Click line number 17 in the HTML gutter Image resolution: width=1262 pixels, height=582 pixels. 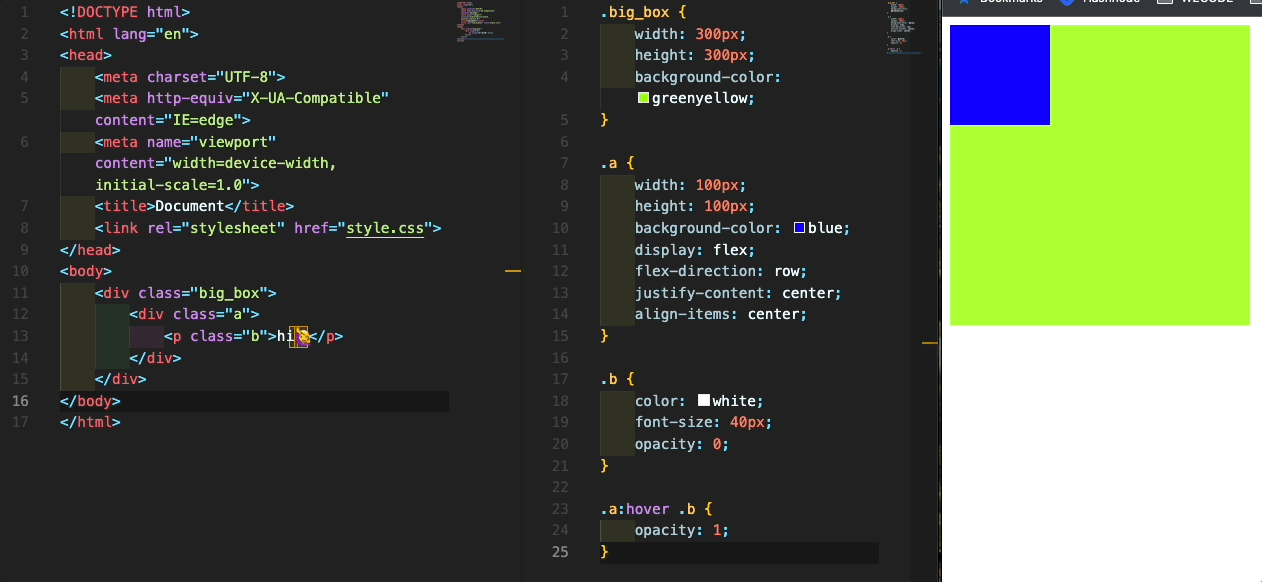coord(21,423)
